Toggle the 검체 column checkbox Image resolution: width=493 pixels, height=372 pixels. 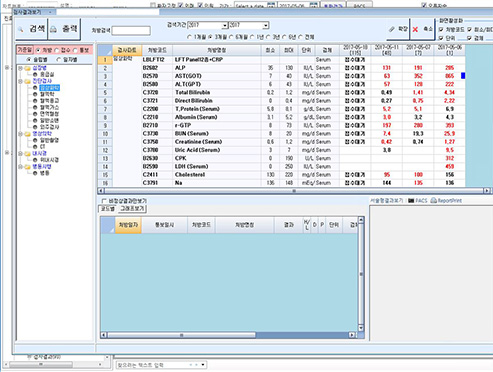470,38
